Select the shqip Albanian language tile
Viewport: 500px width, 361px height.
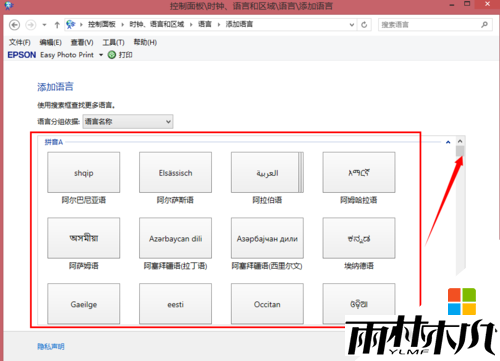pyautogui.click(x=84, y=173)
